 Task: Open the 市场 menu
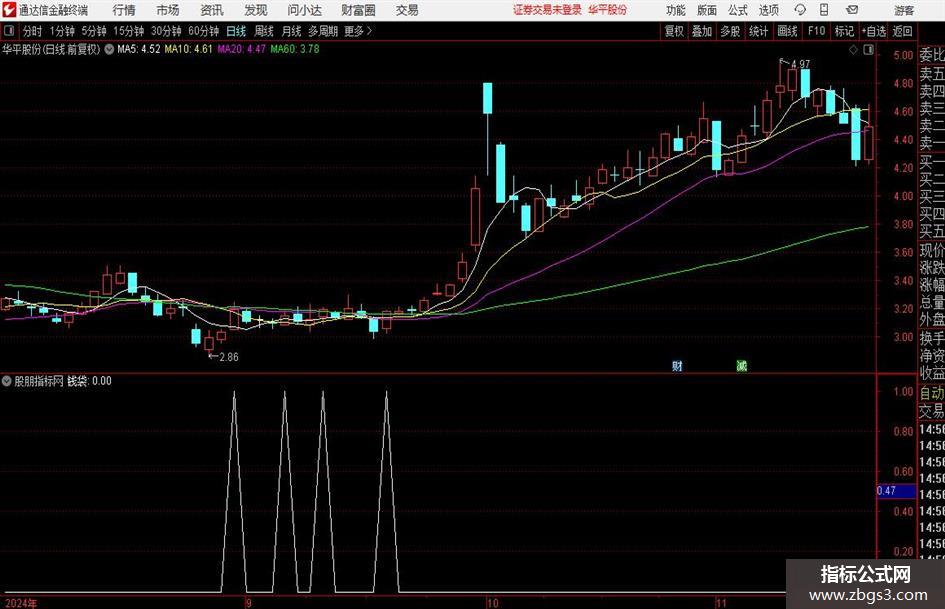[x=168, y=10]
